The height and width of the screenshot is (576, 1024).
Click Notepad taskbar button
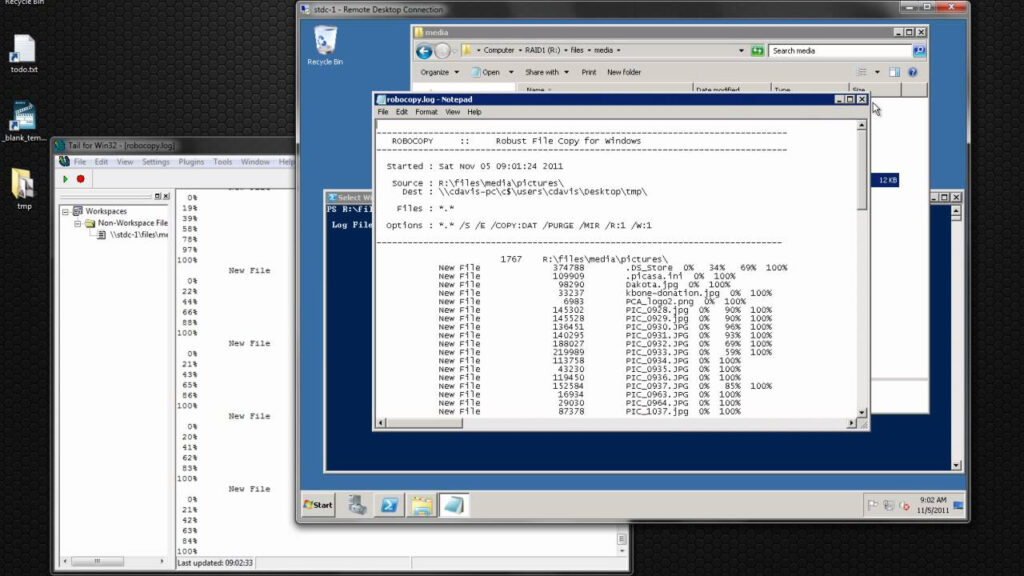pos(453,505)
